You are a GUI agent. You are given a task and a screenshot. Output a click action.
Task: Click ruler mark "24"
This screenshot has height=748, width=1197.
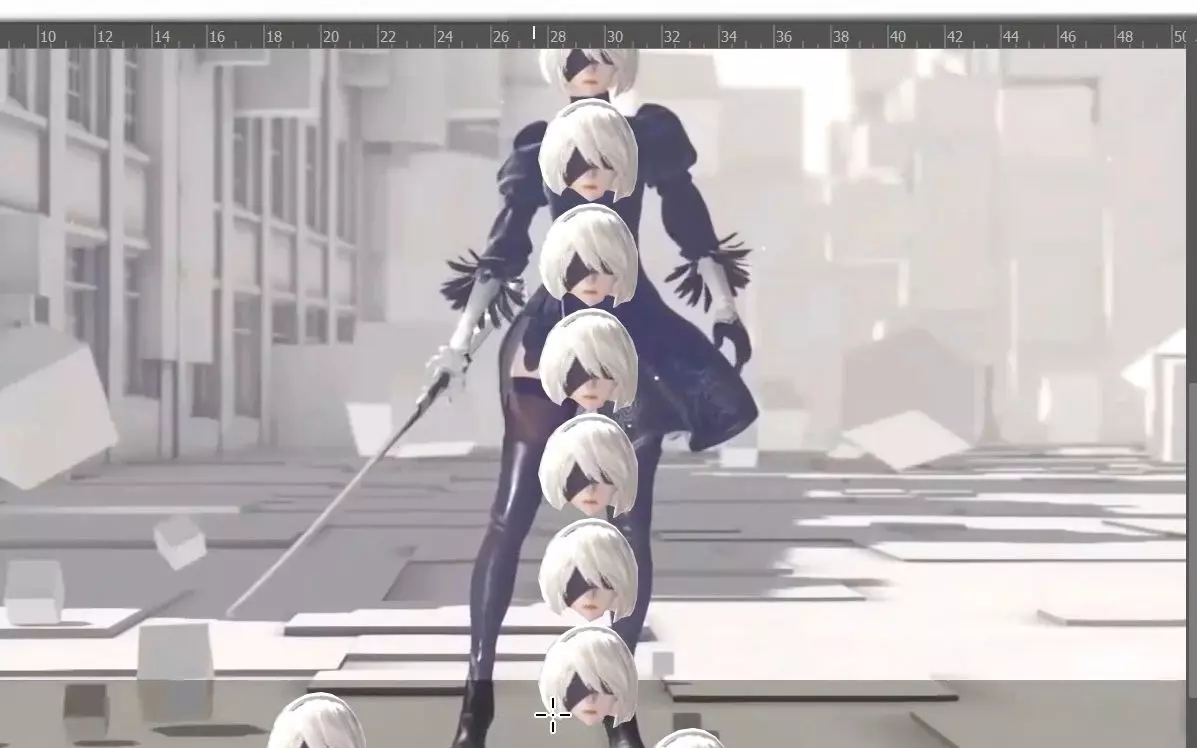pos(444,37)
